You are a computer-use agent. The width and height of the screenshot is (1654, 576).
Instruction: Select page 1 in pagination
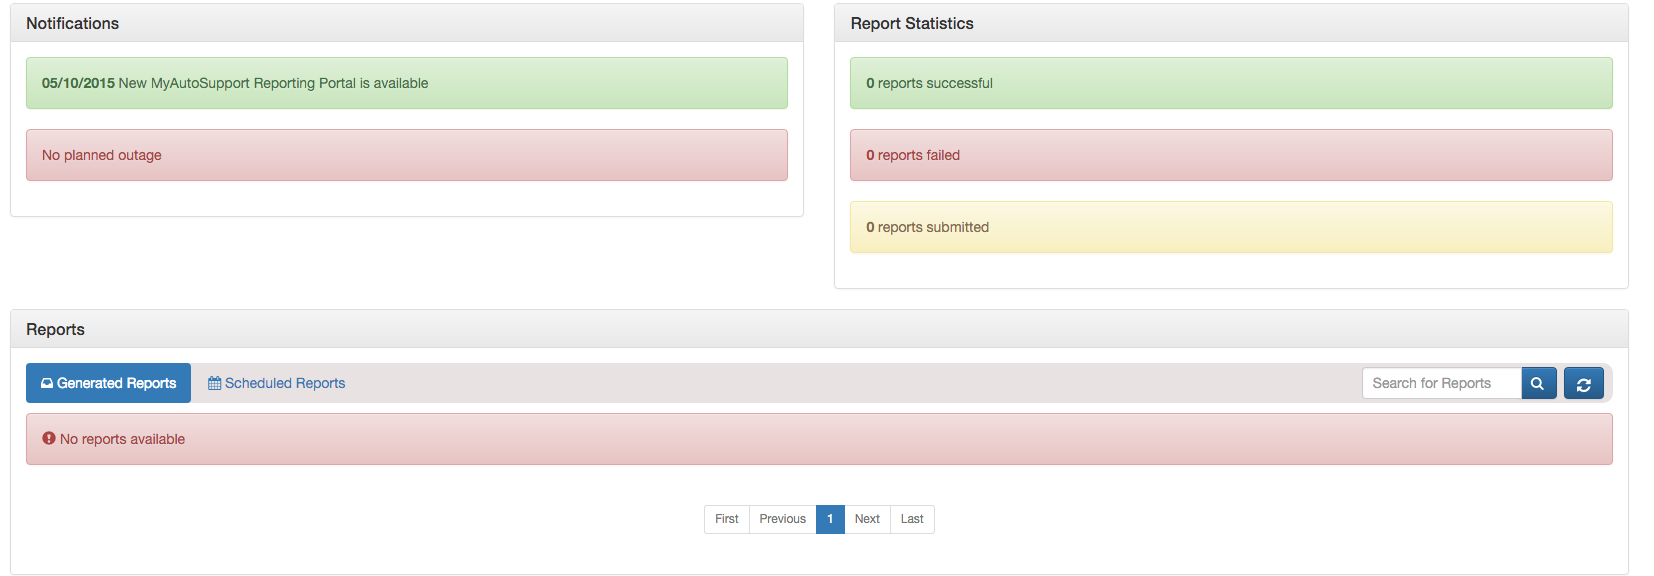coord(830,519)
